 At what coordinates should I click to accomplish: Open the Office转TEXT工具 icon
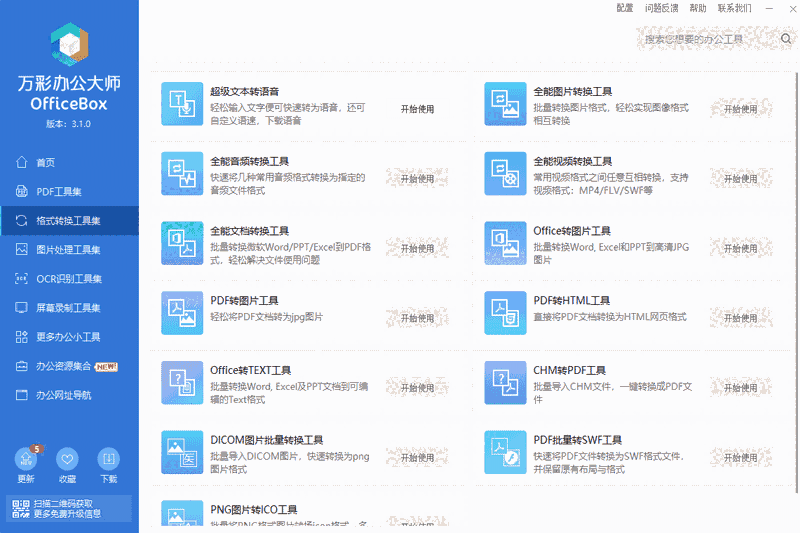[182, 383]
